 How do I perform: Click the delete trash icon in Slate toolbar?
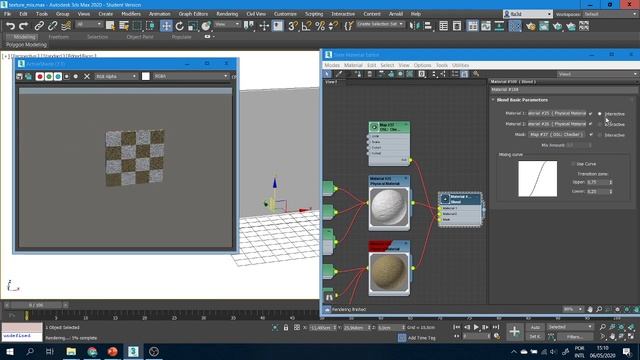click(370, 74)
